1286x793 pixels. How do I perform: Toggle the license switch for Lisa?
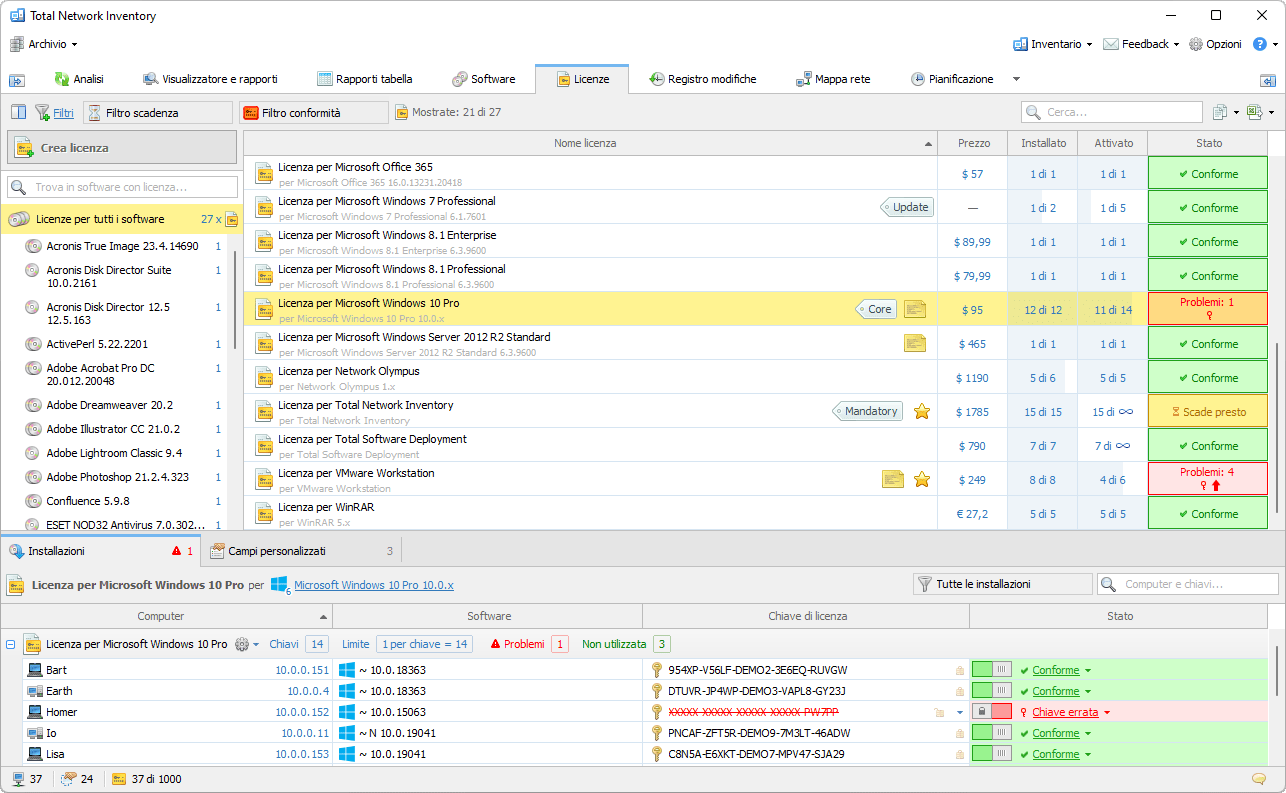pos(991,754)
